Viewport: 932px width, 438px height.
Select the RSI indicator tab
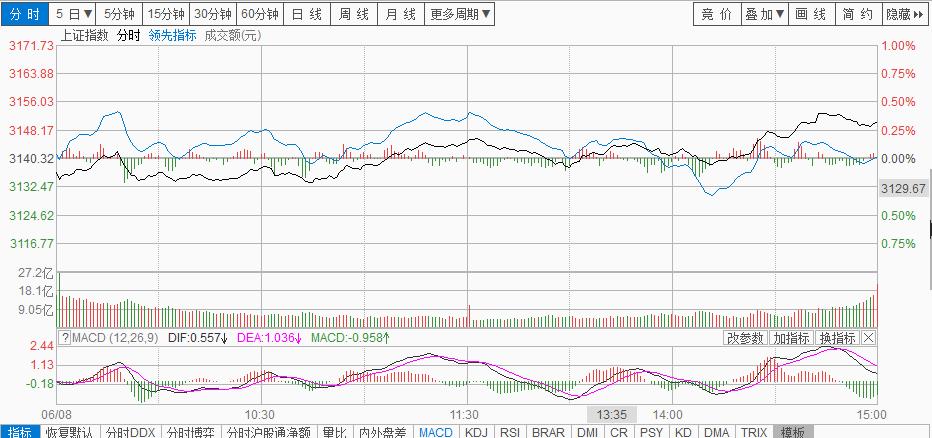point(509,432)
